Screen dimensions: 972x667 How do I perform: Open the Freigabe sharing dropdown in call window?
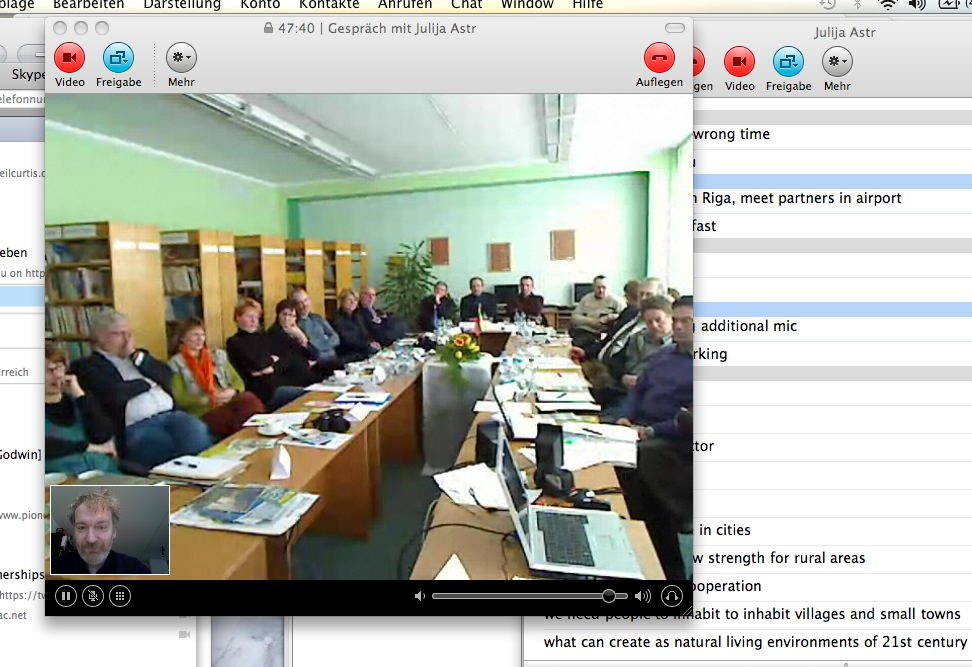coord(118,59)
